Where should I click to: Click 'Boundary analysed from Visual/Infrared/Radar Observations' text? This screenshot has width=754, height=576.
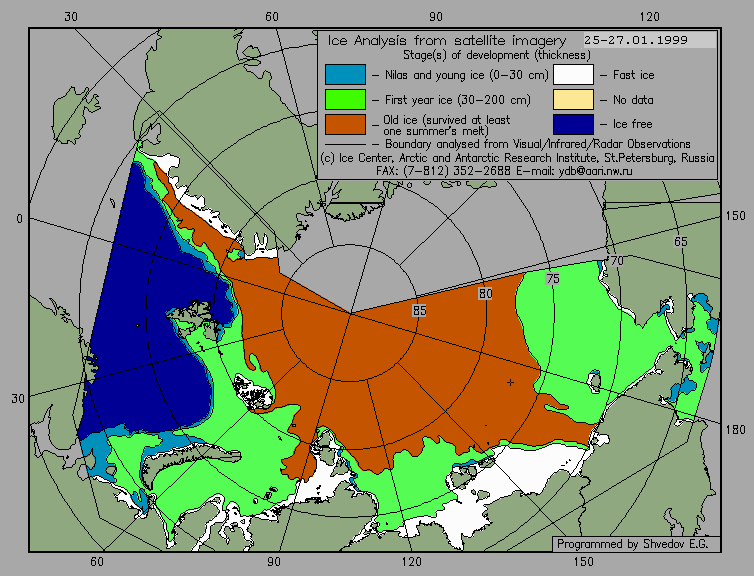(538, 144)
